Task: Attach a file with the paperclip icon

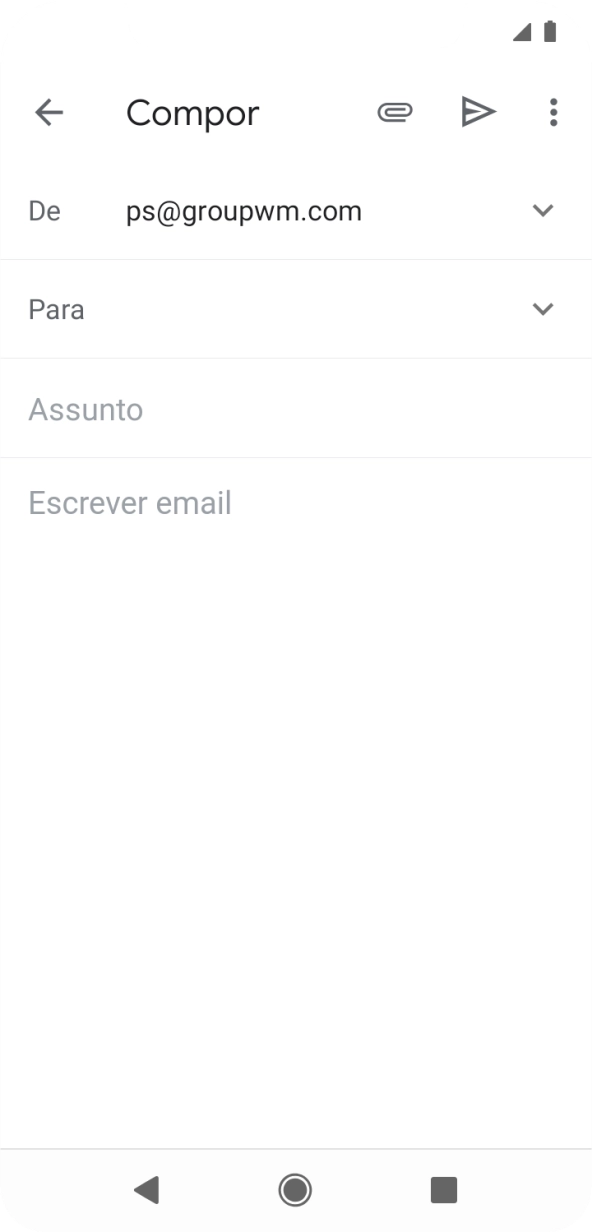Action: pyautogui.click(x=394, y=113)
